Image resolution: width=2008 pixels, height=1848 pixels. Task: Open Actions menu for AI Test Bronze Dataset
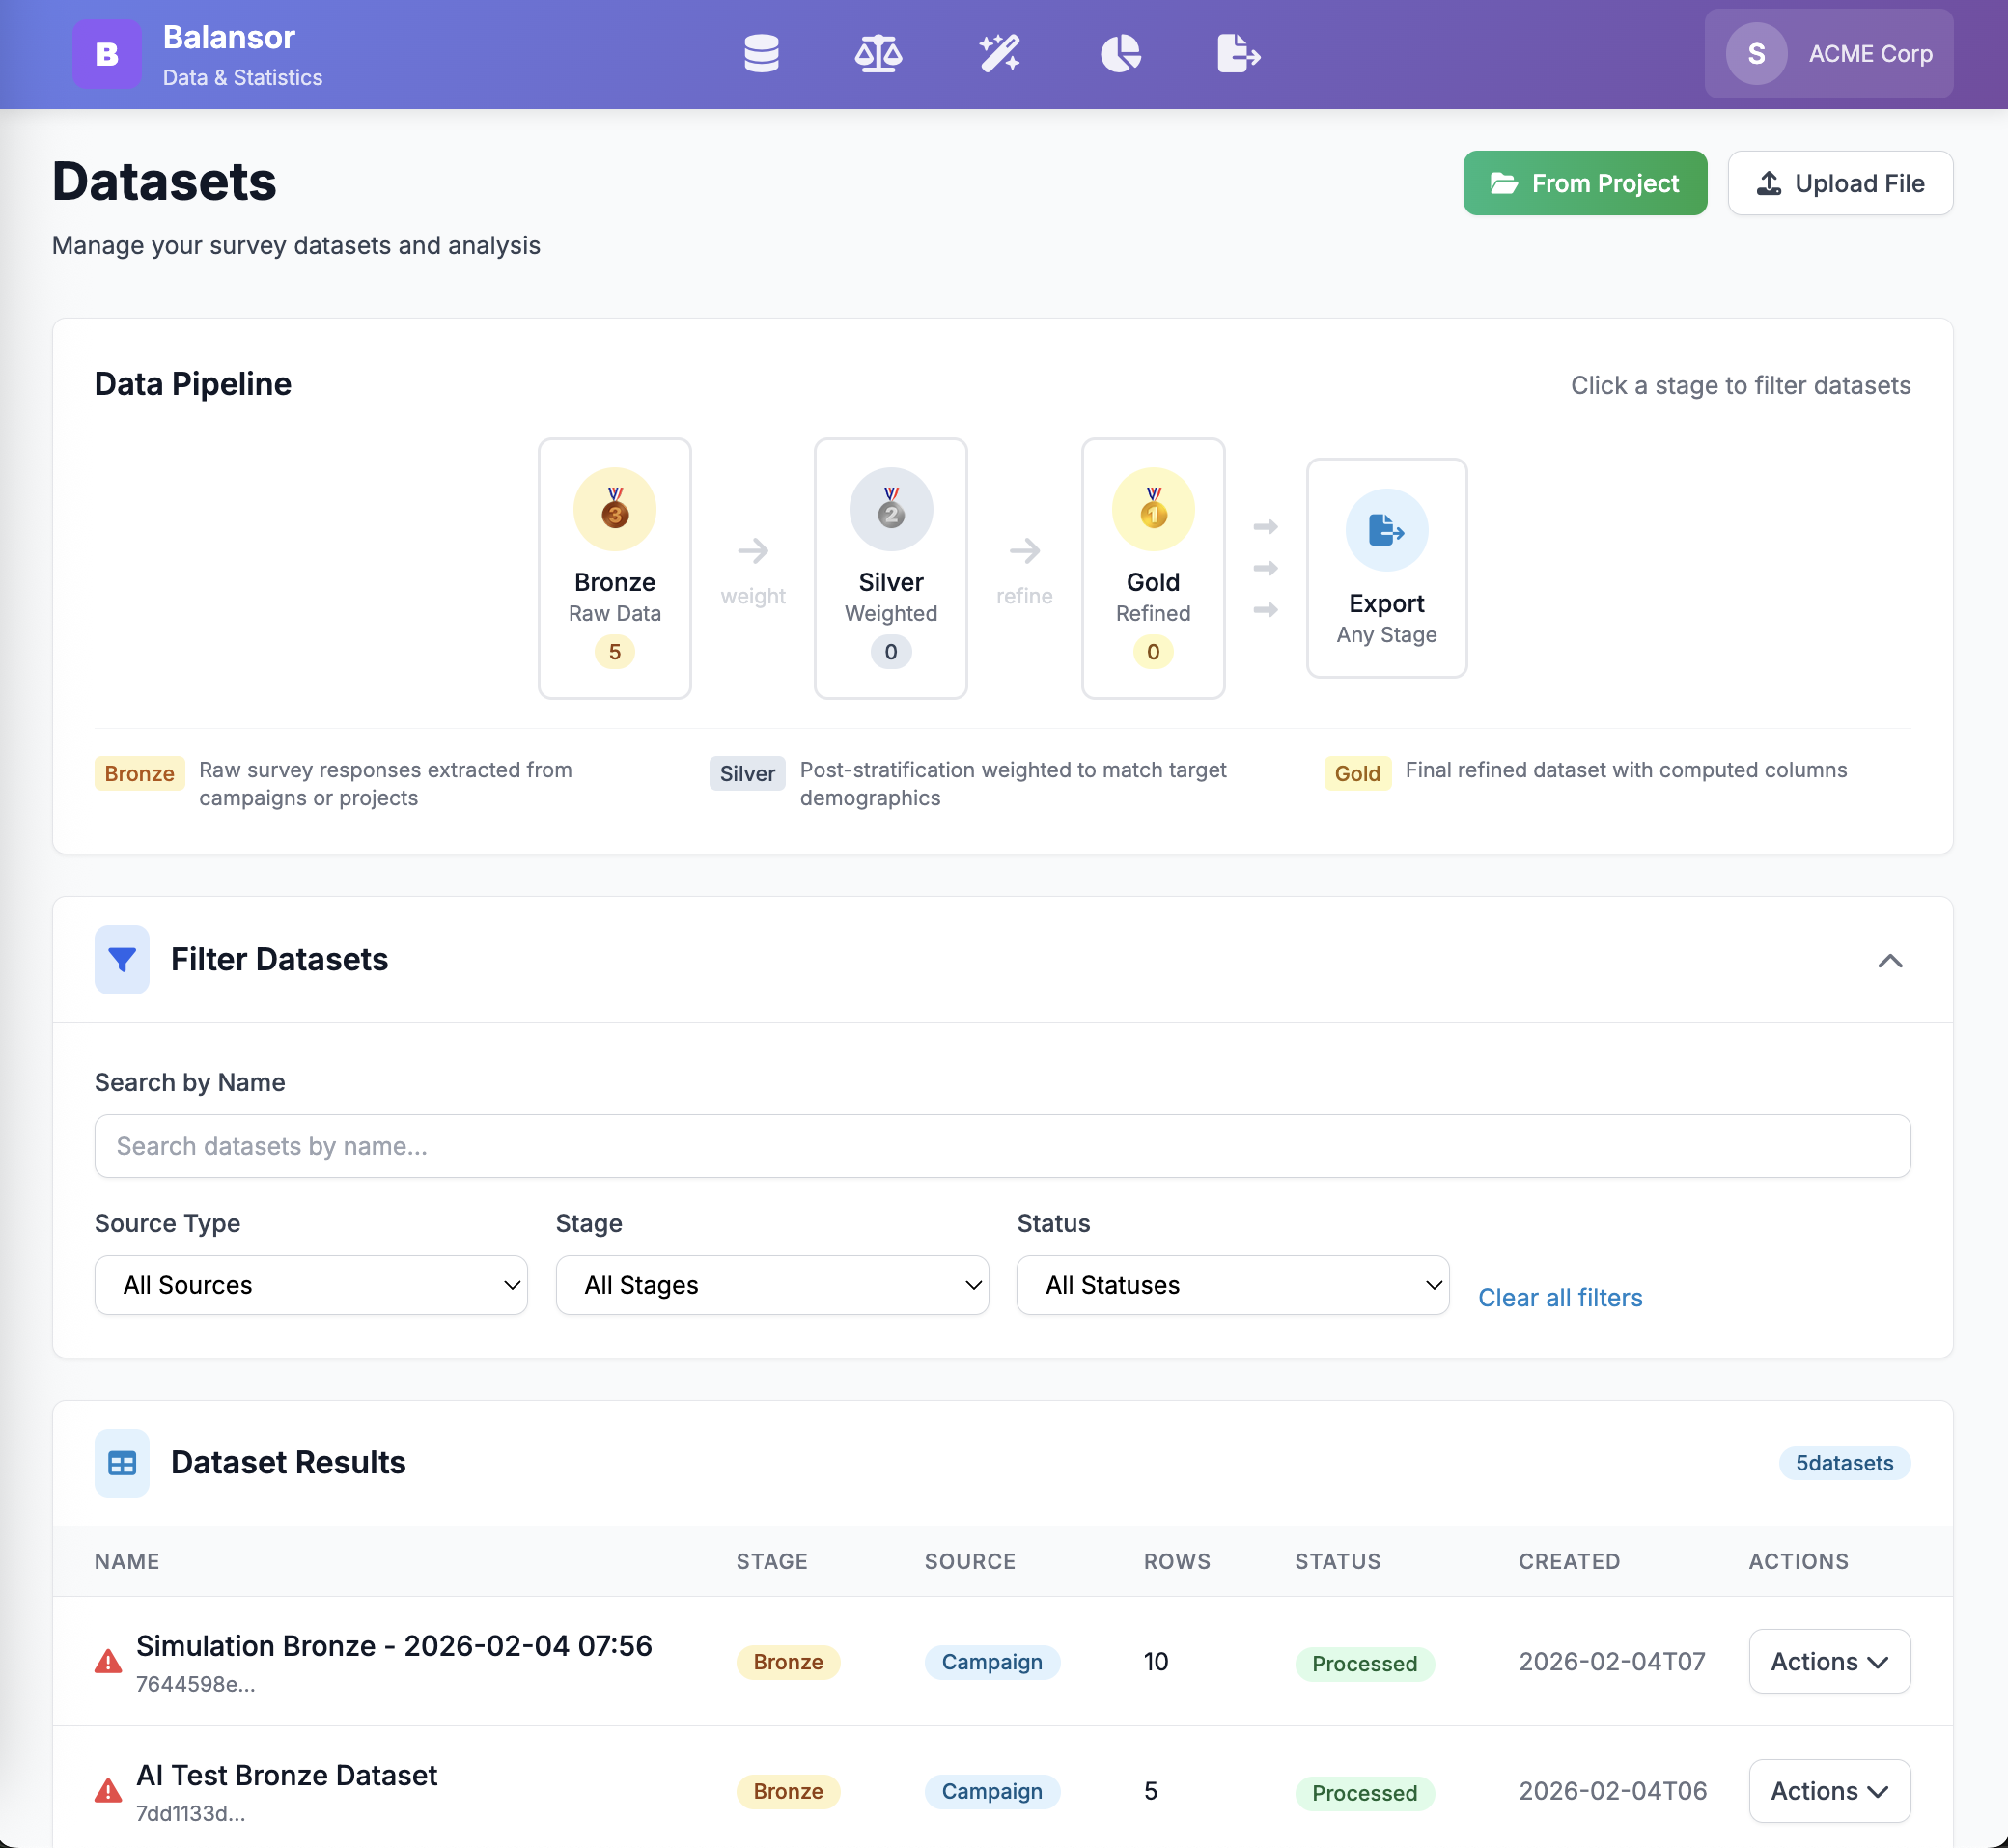pyautogui.click(x=1829, y=1791)
